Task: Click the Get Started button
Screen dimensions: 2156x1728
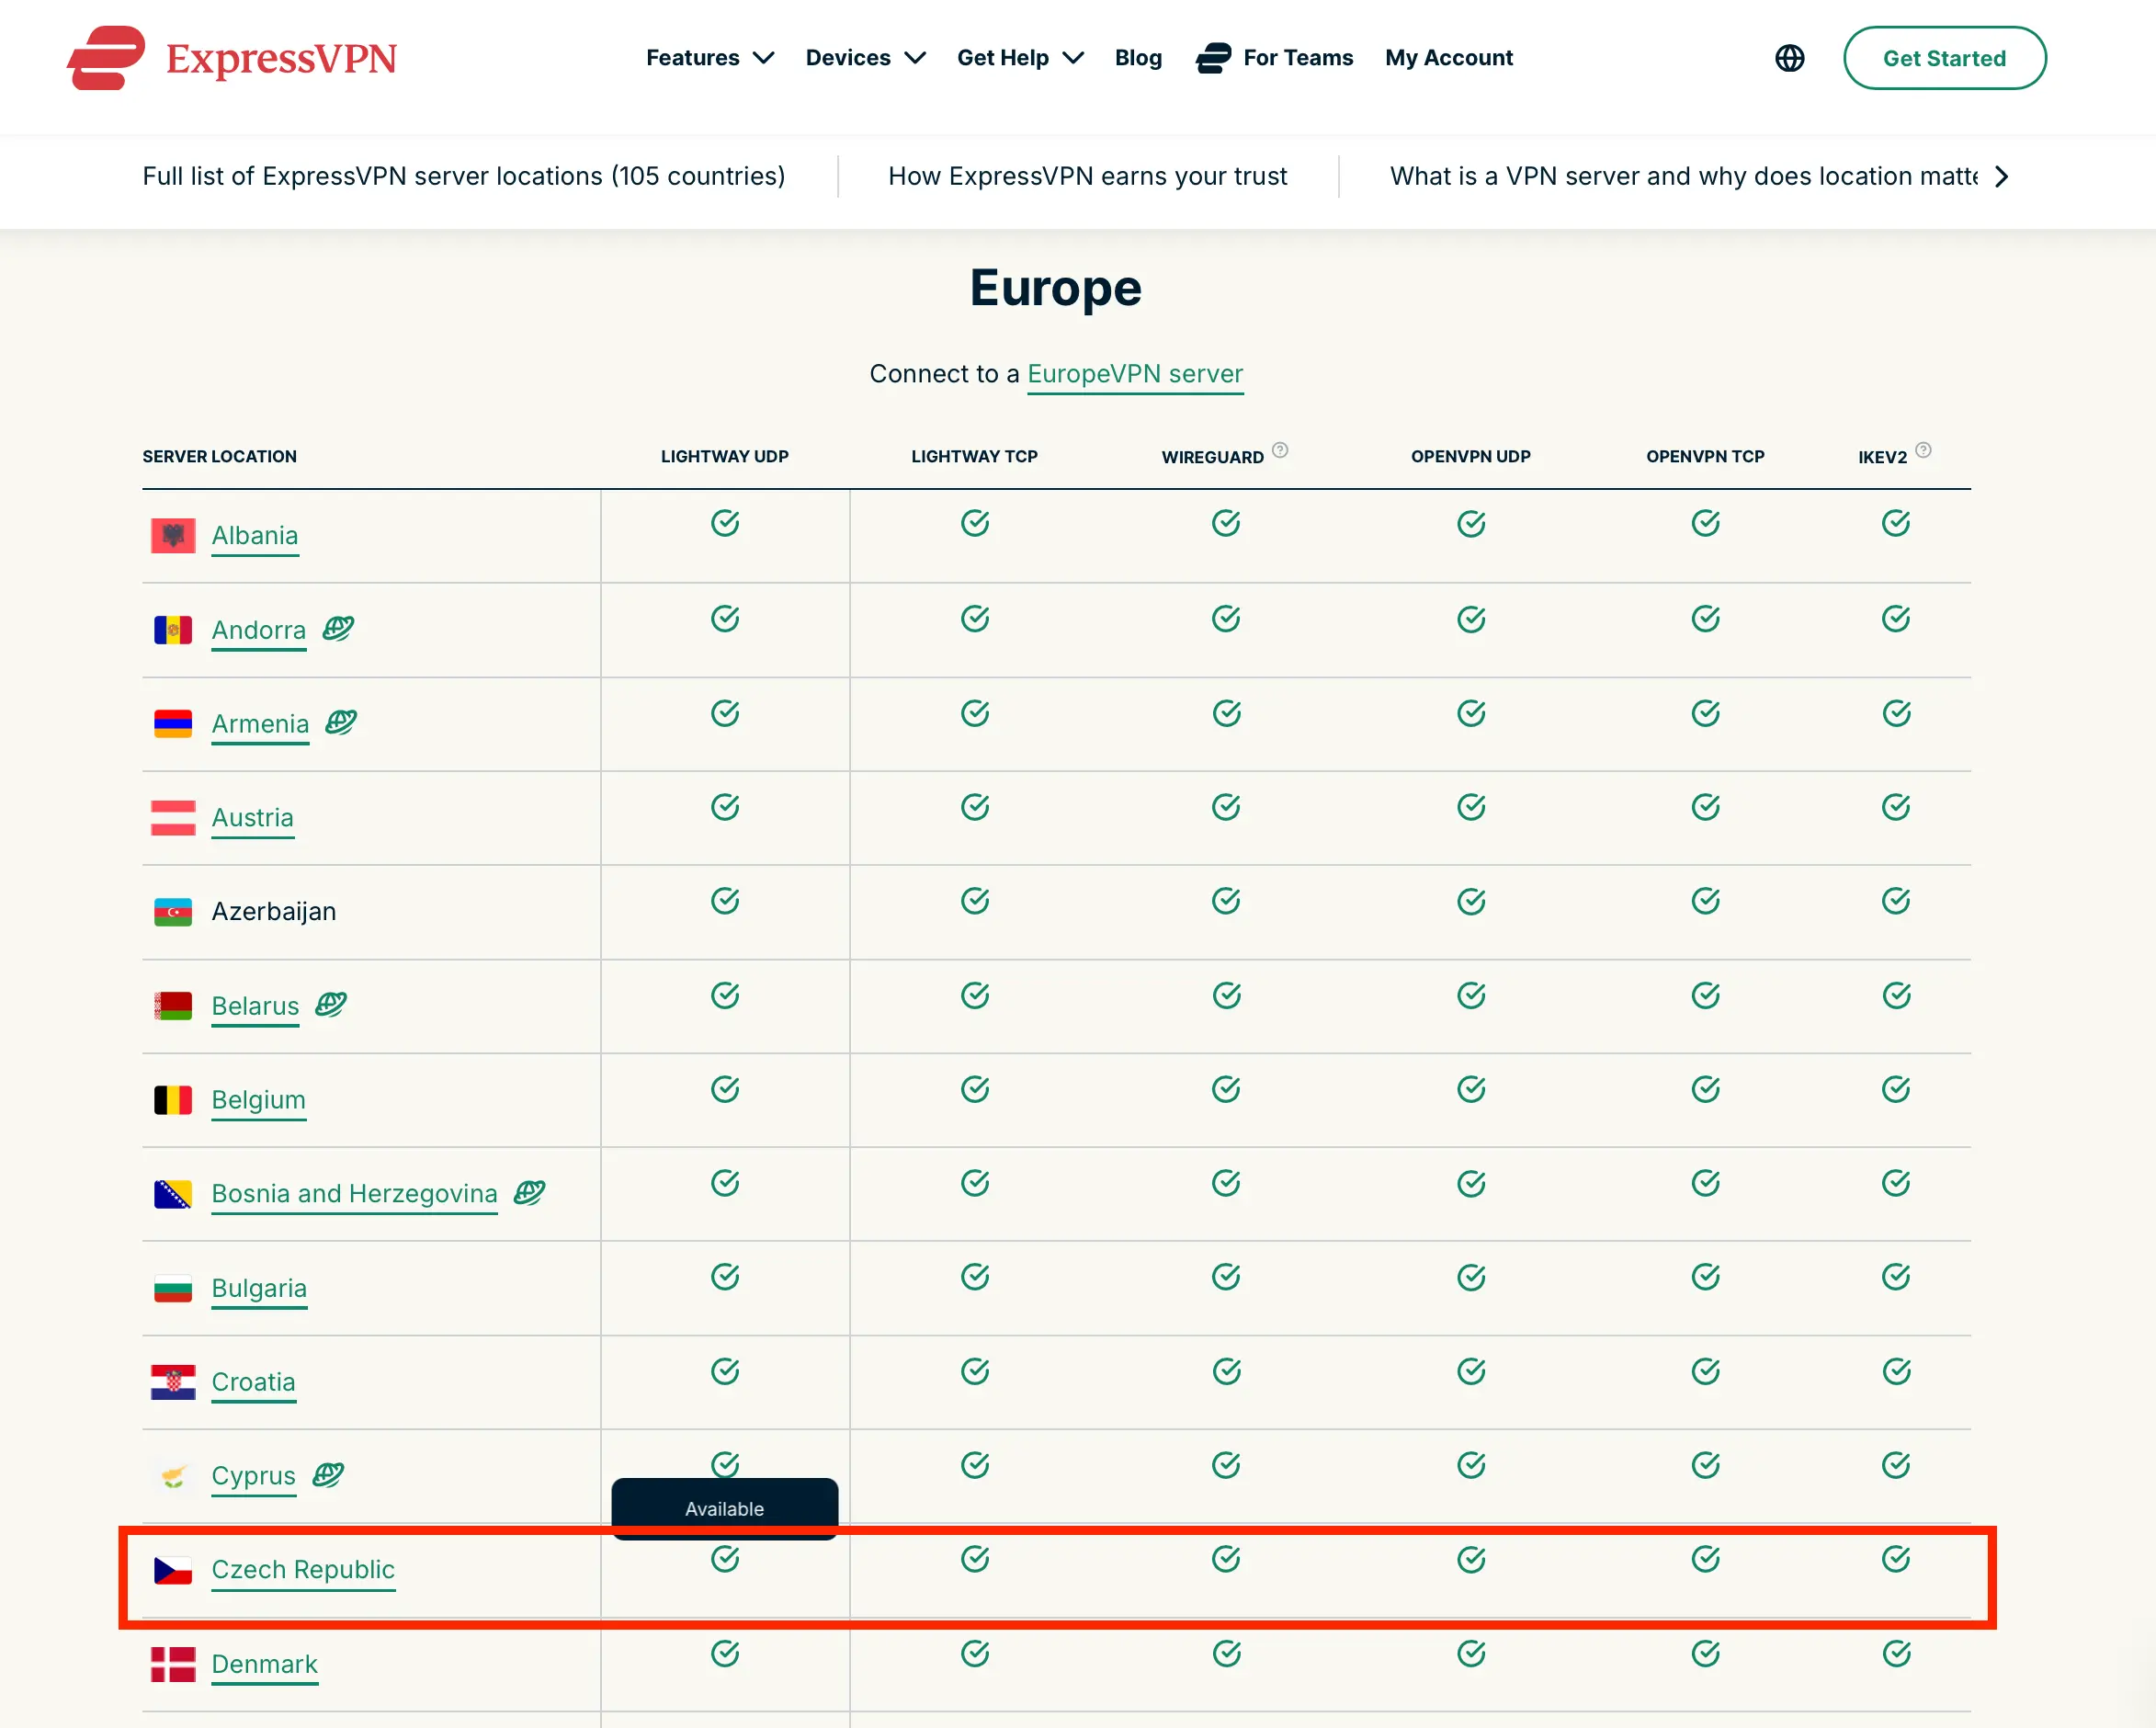Action: tap(1943, 58)
